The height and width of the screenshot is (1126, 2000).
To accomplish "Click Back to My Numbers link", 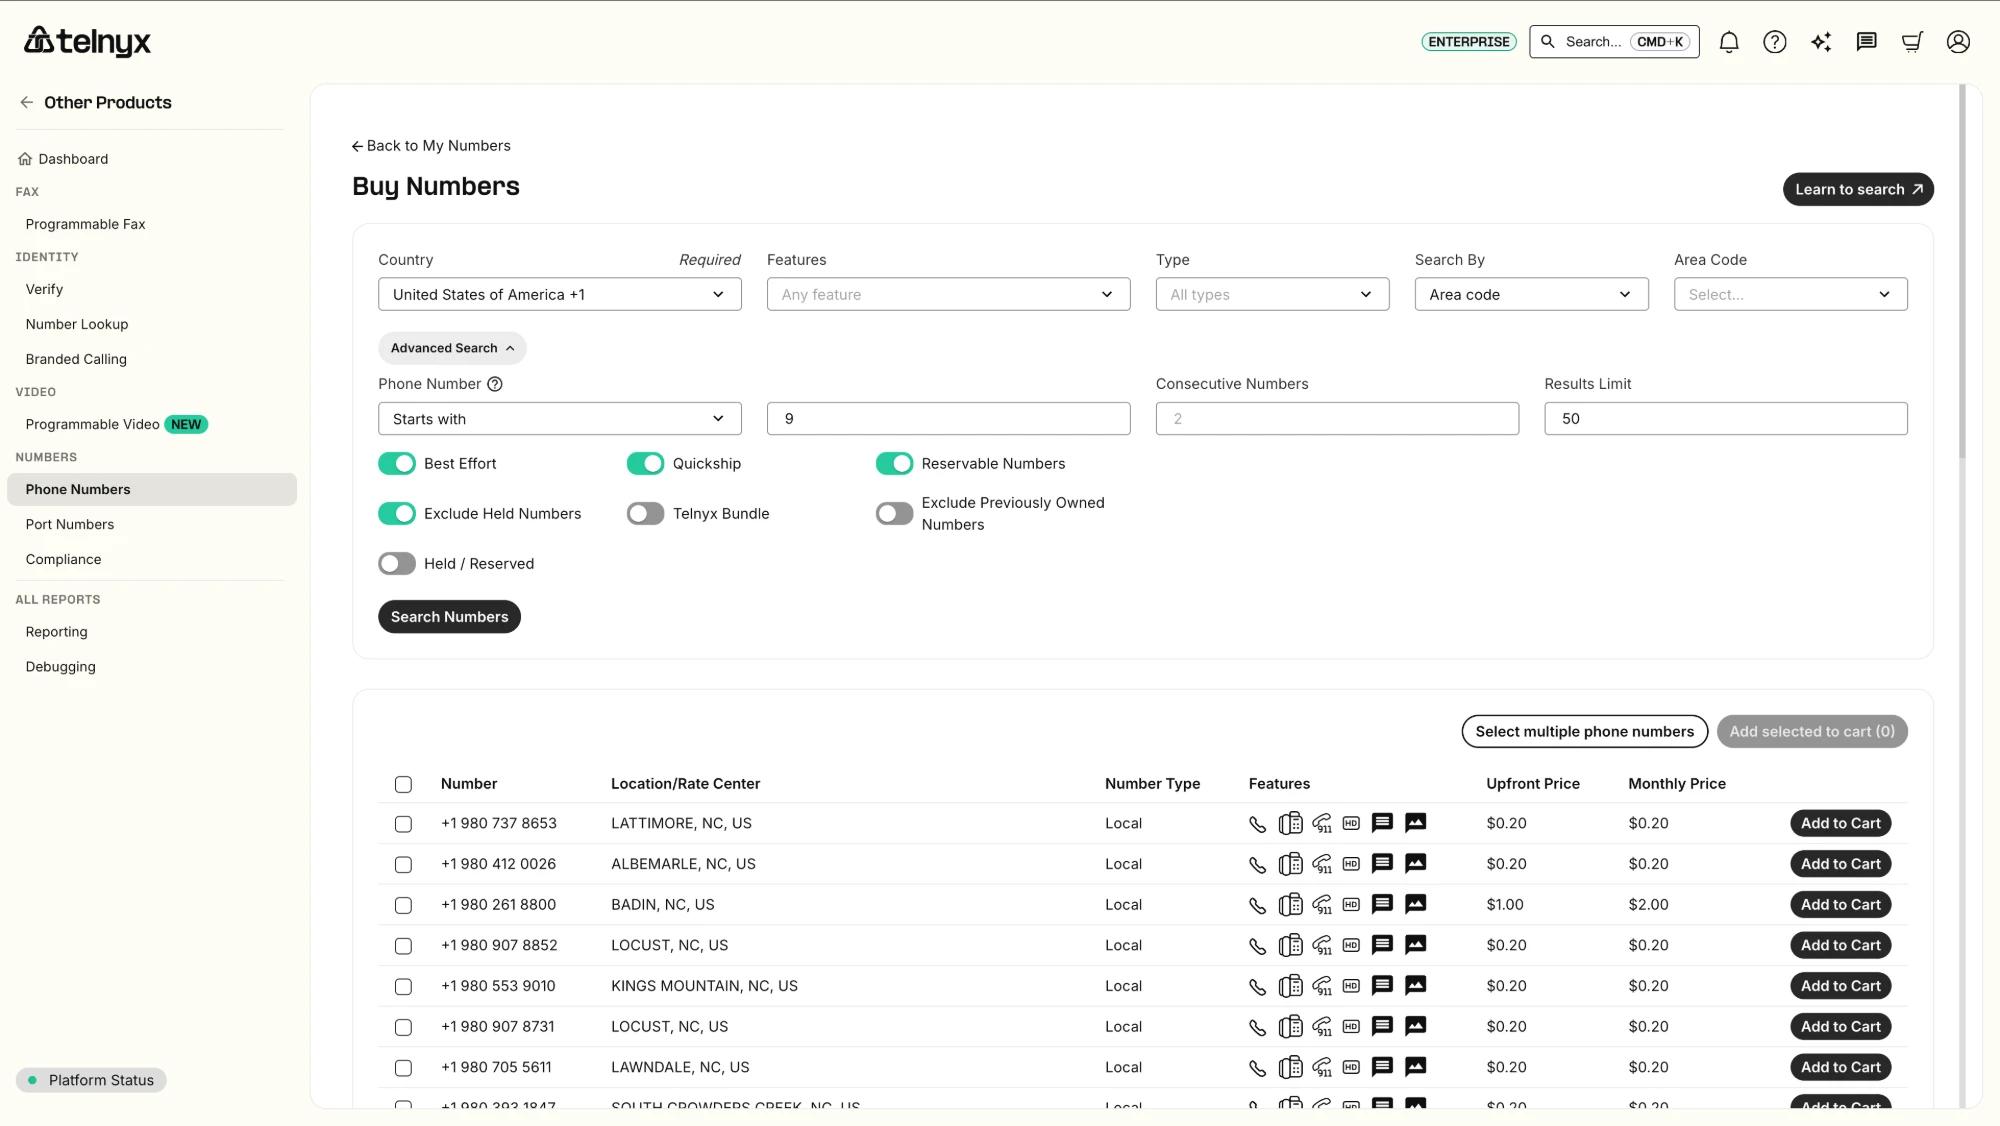I will [431, 146].
